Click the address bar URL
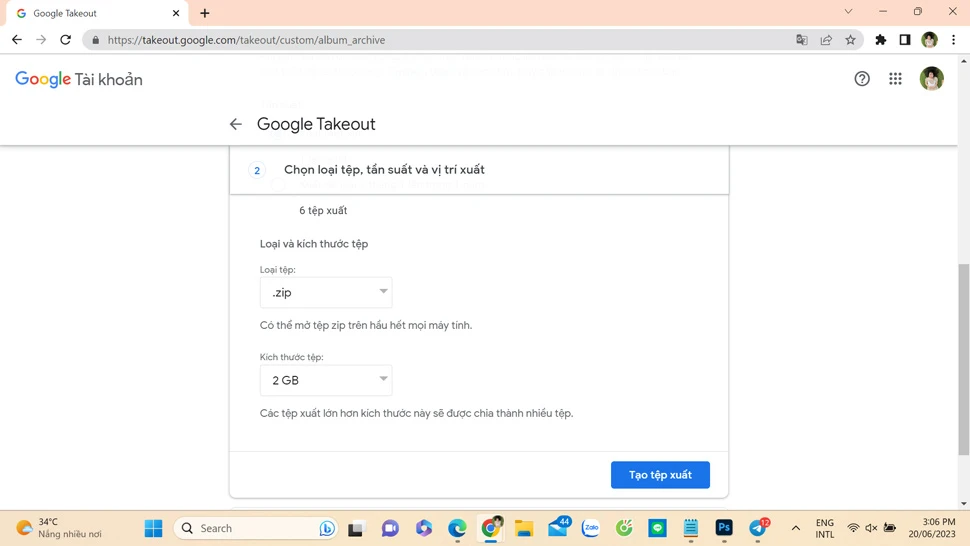Image resolution: width=970 pixels, height=546 pixels. pyautogui.click(x=246, y=40)
